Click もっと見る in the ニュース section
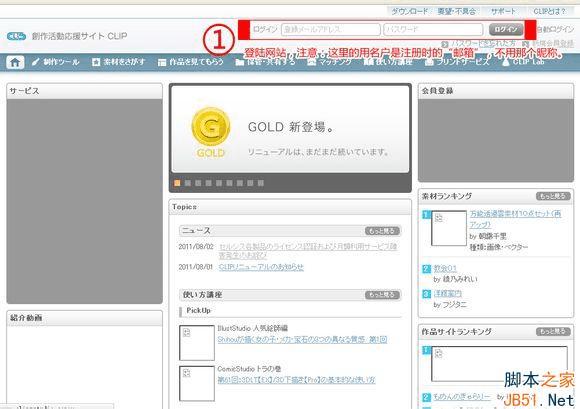Screen dimensions: 580x409 pyautogui.click(x=382, y=231)
